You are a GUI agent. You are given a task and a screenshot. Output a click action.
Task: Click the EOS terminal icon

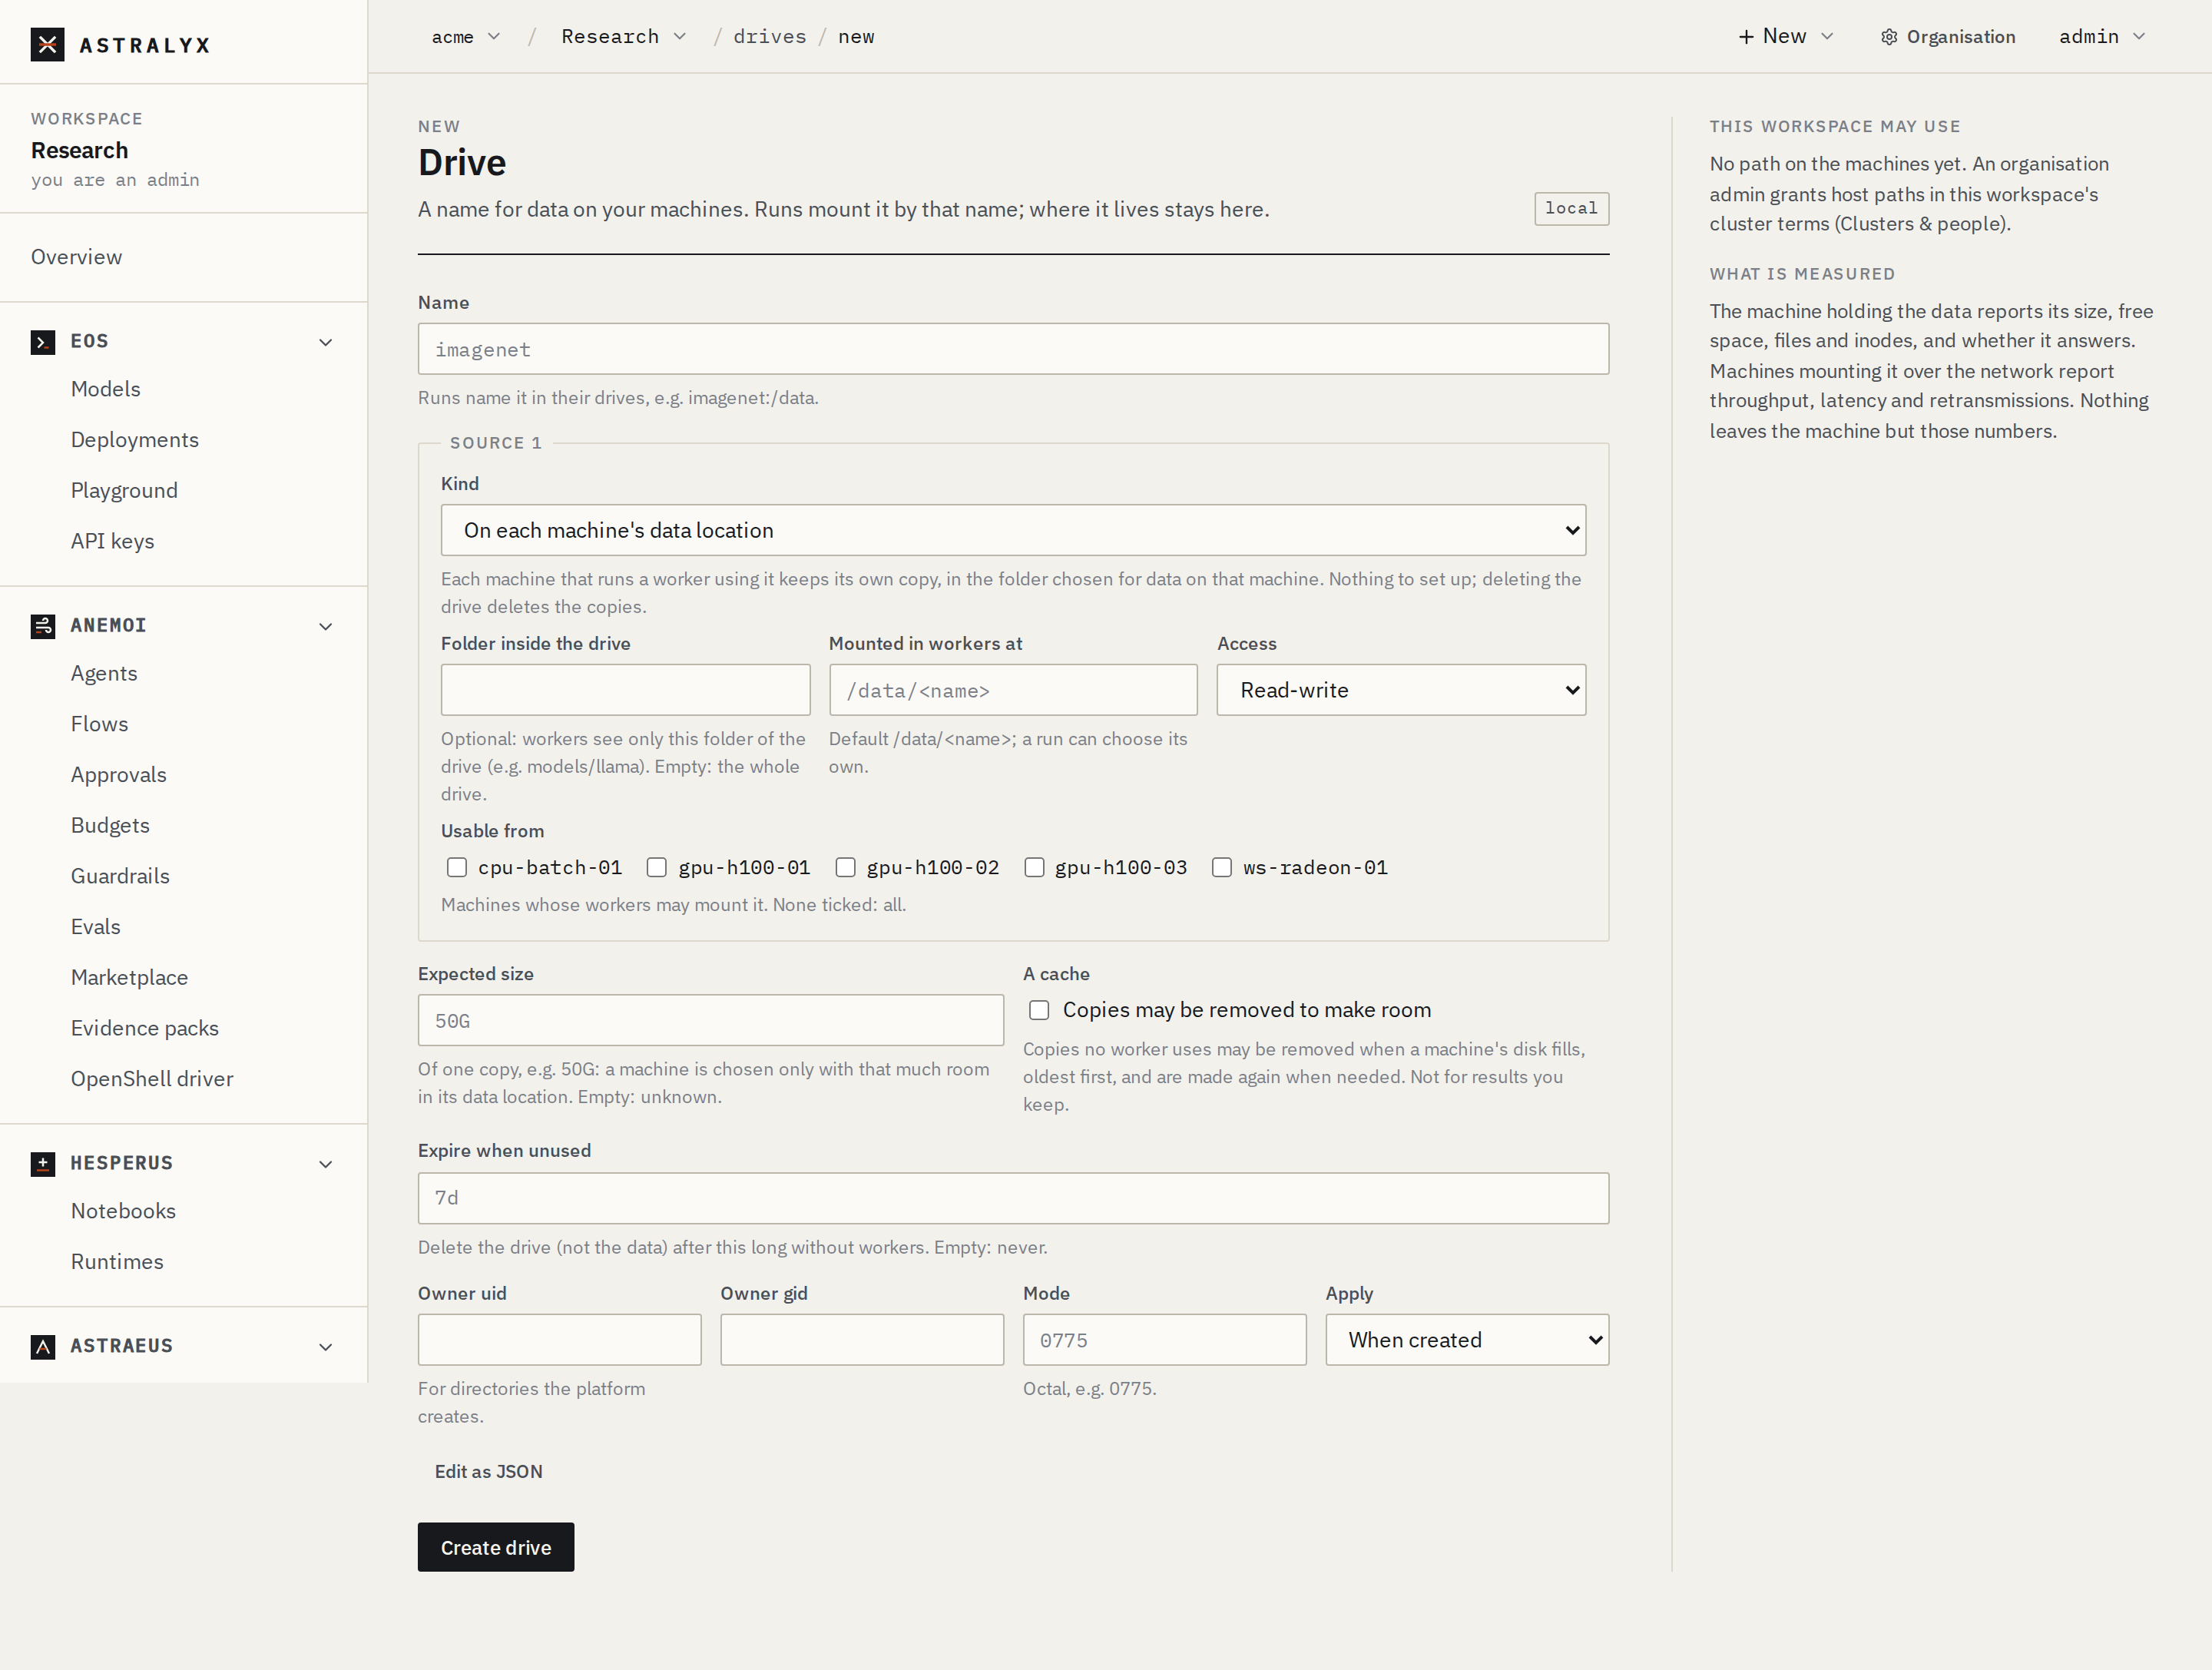(43, 343)
